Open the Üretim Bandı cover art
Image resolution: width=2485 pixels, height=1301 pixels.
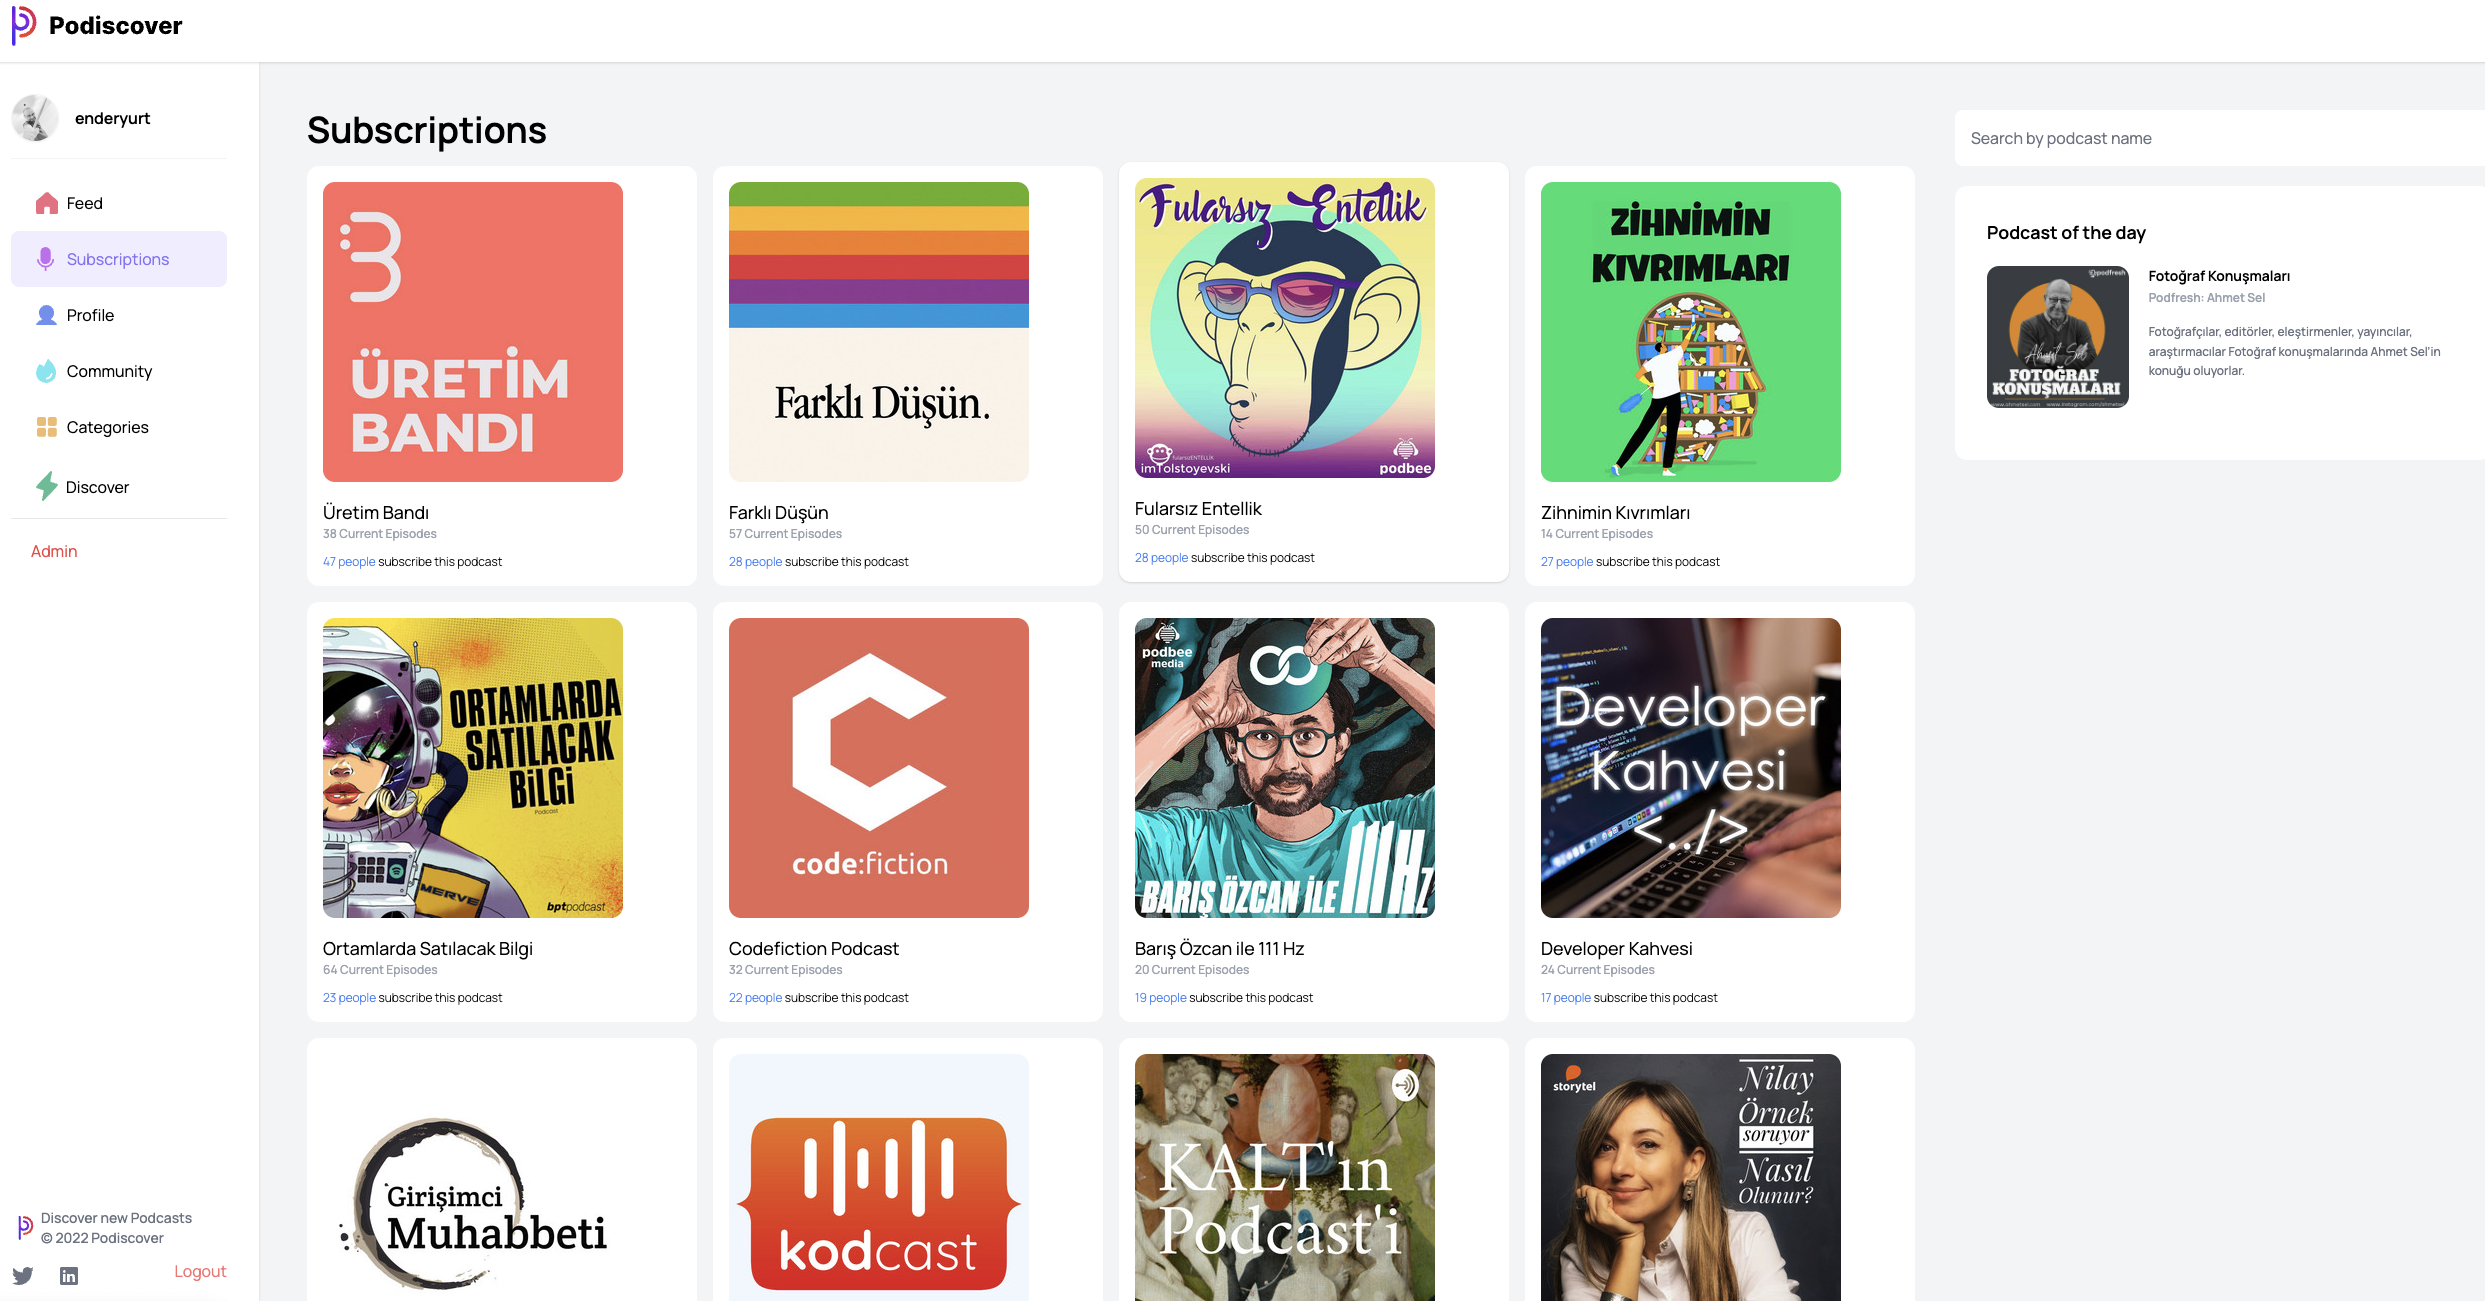(x=473, y=332)
